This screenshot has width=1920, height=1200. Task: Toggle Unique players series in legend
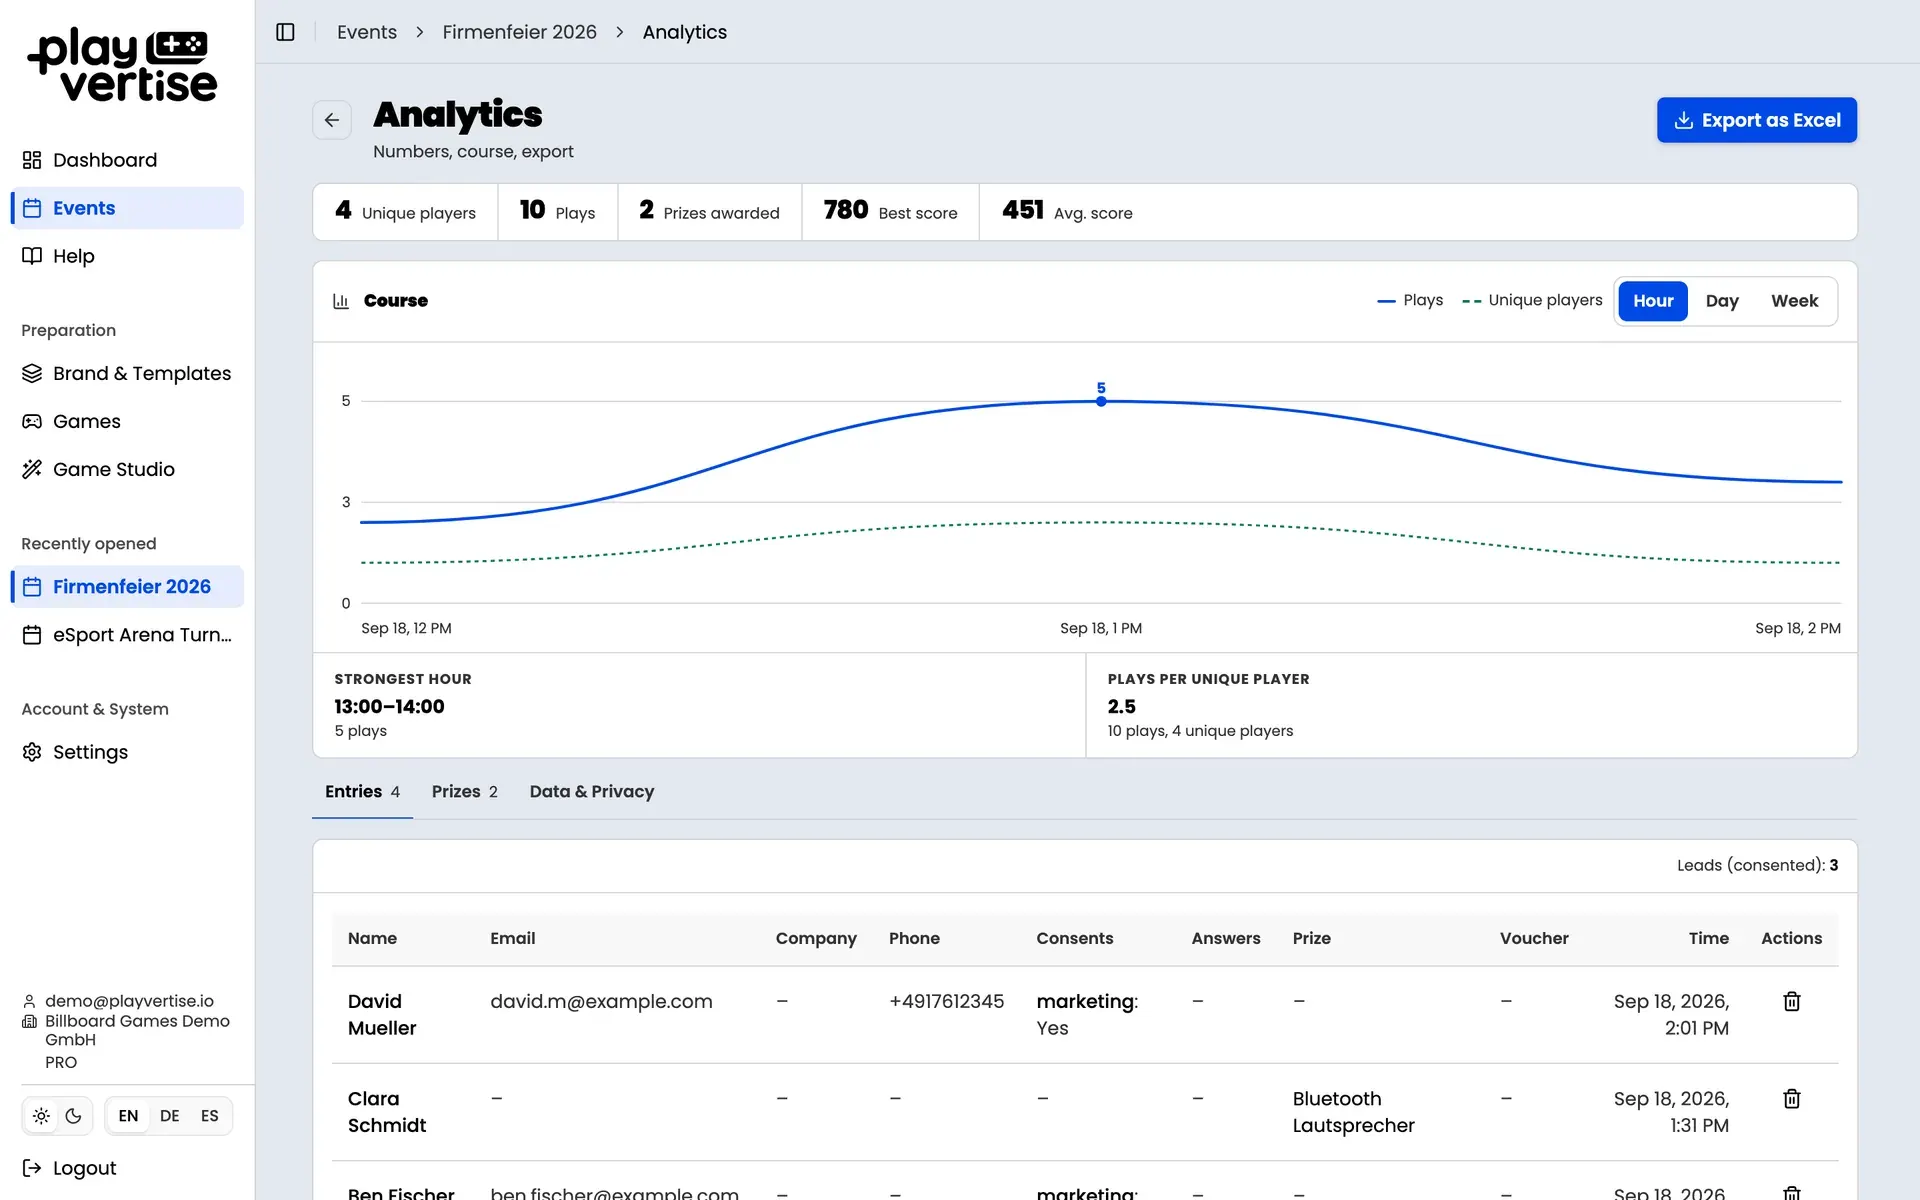(x=1532, y=300)
